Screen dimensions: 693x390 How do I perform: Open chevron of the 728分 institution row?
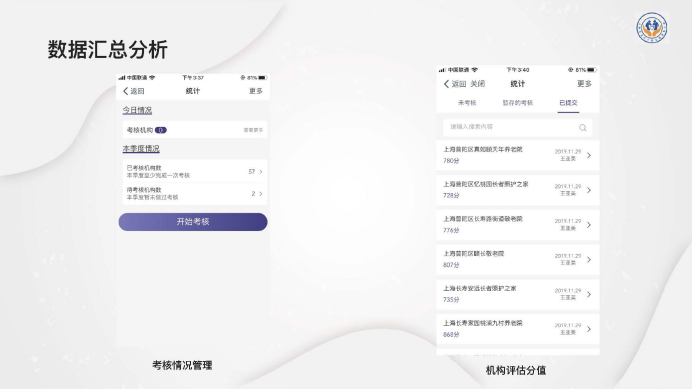589,190
